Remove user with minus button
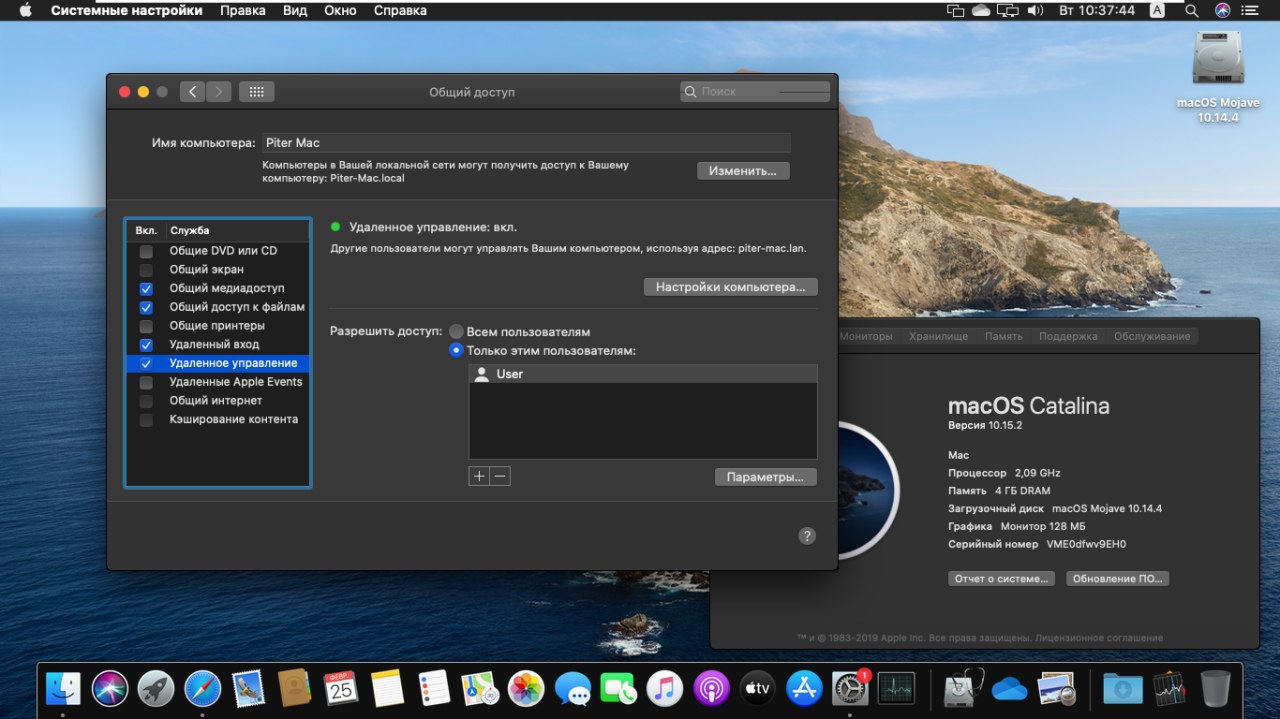This screenshot has width=1280, height=719. coord(500,476)
